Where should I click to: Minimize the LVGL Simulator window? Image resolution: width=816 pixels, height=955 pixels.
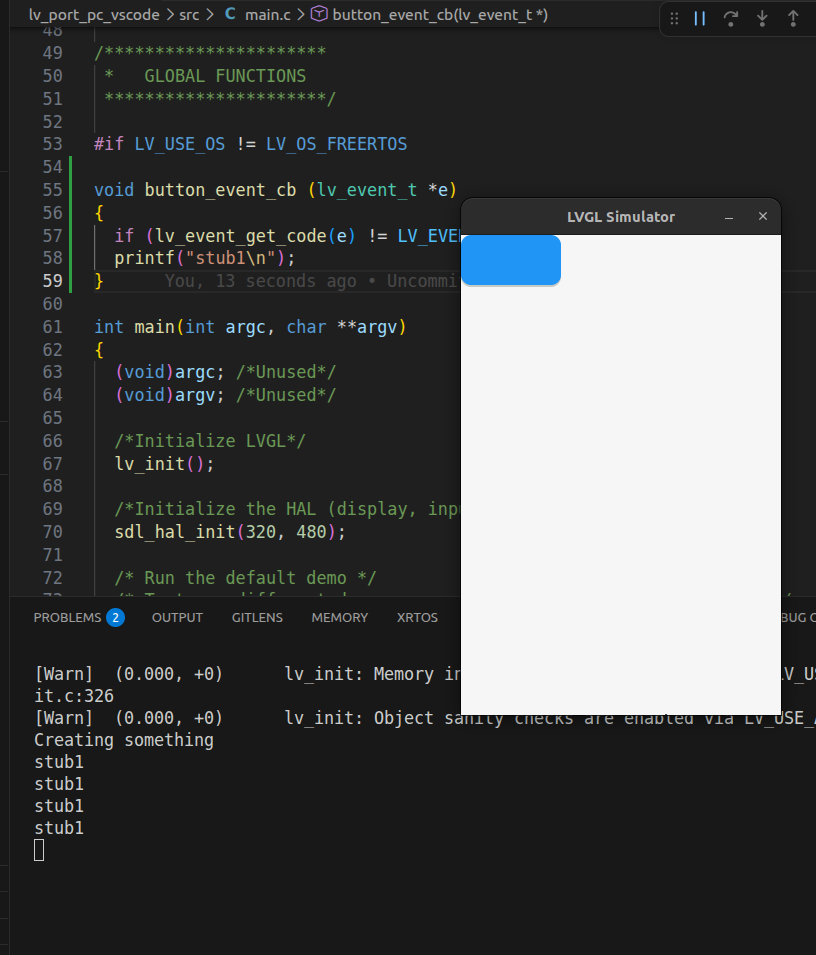729,217
